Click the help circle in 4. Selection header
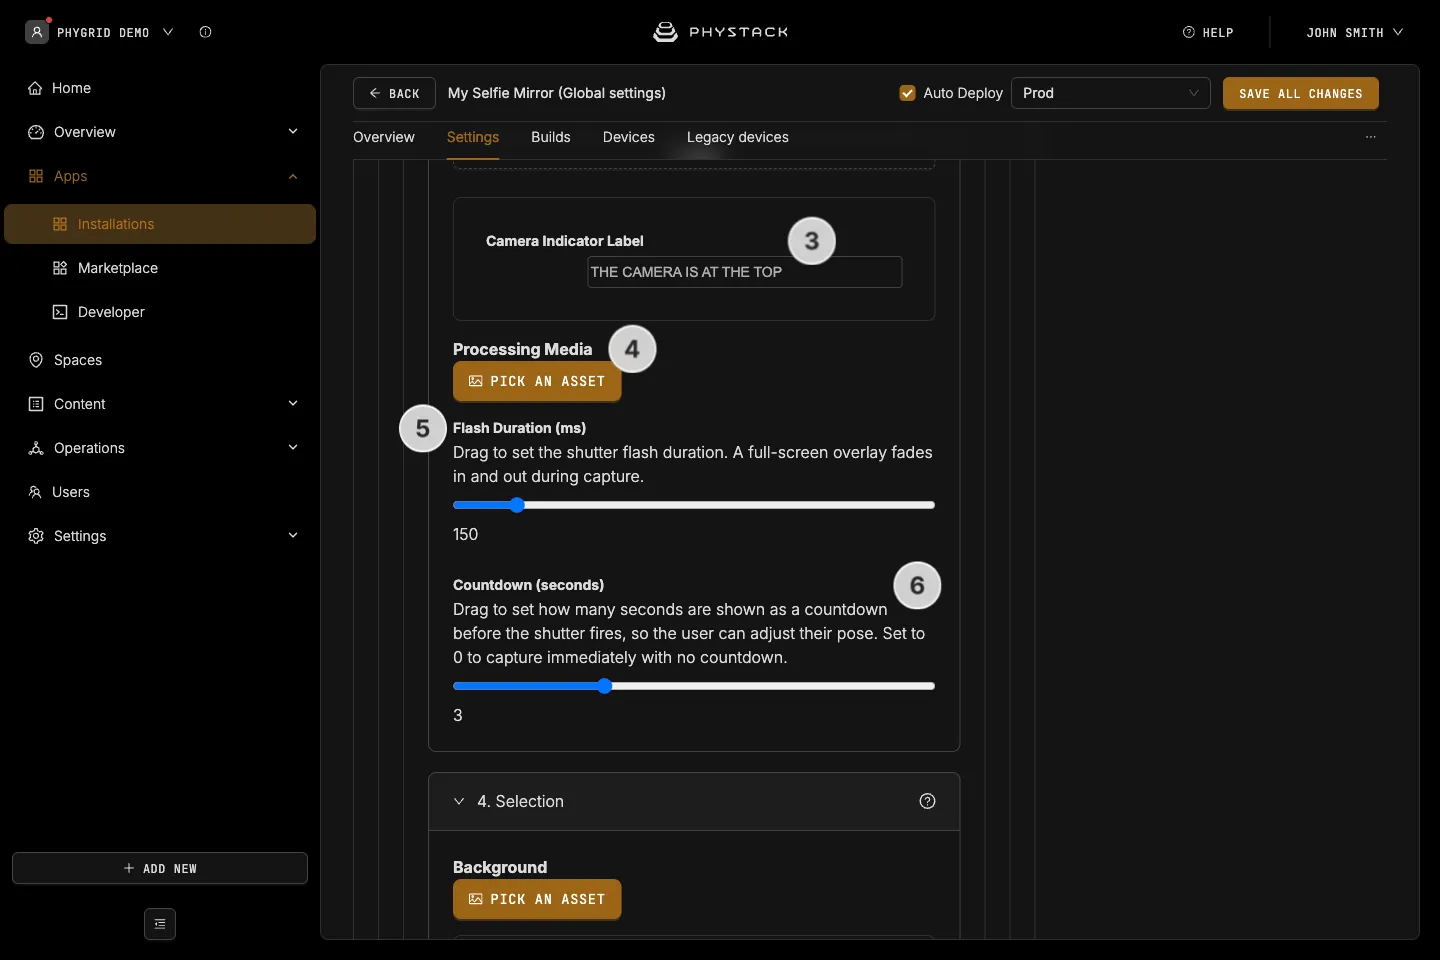 tap(927, 801)
